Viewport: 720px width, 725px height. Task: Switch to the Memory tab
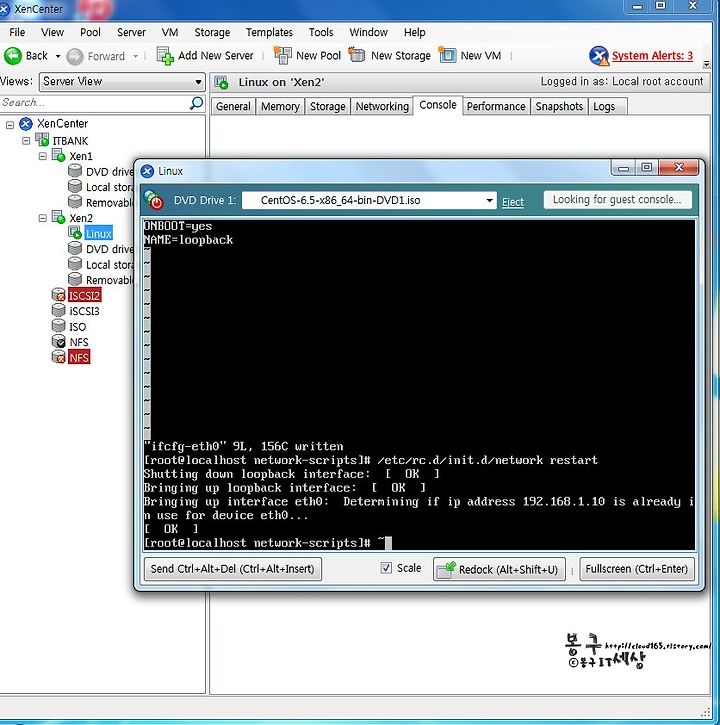point(280,106)
